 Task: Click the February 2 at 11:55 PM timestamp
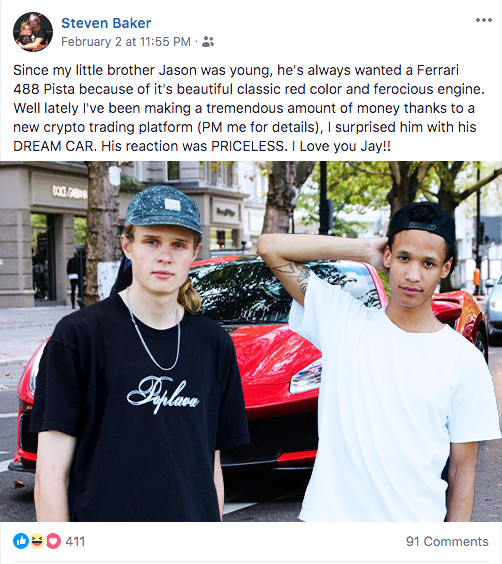pos(126,42)
